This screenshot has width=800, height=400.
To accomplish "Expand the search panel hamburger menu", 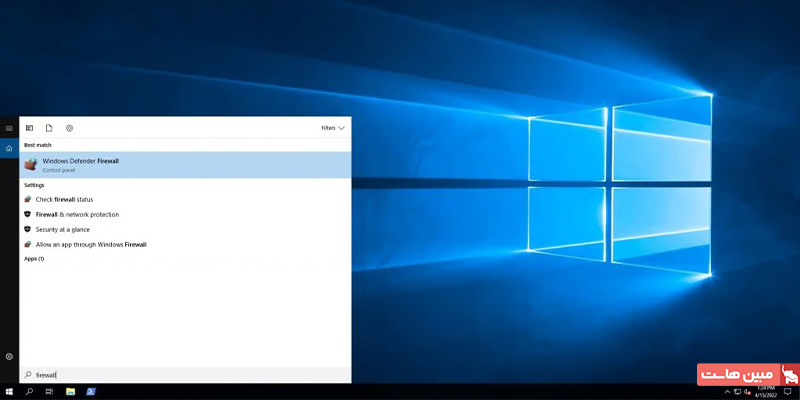I will [9, 128].
